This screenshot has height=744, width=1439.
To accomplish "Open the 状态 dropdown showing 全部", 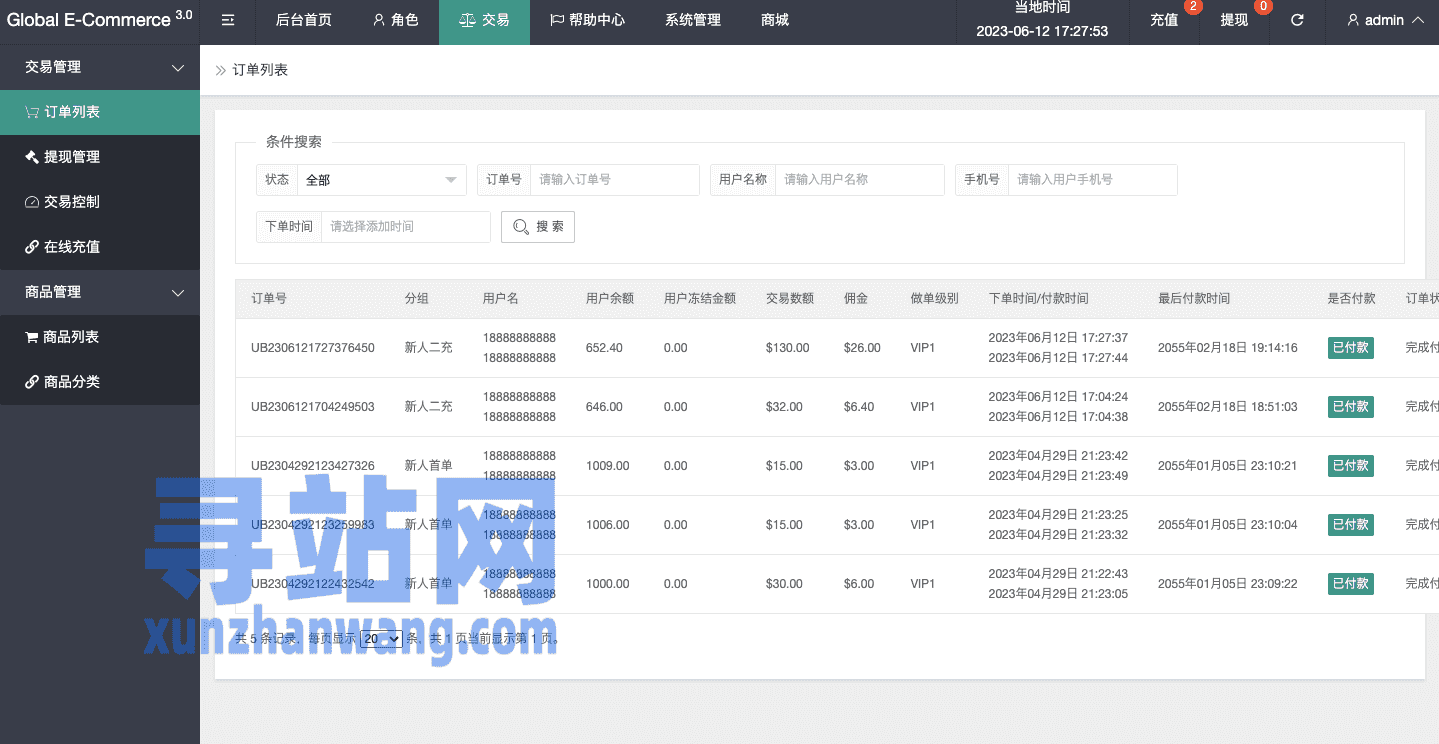I will click(x=381, y=180).
